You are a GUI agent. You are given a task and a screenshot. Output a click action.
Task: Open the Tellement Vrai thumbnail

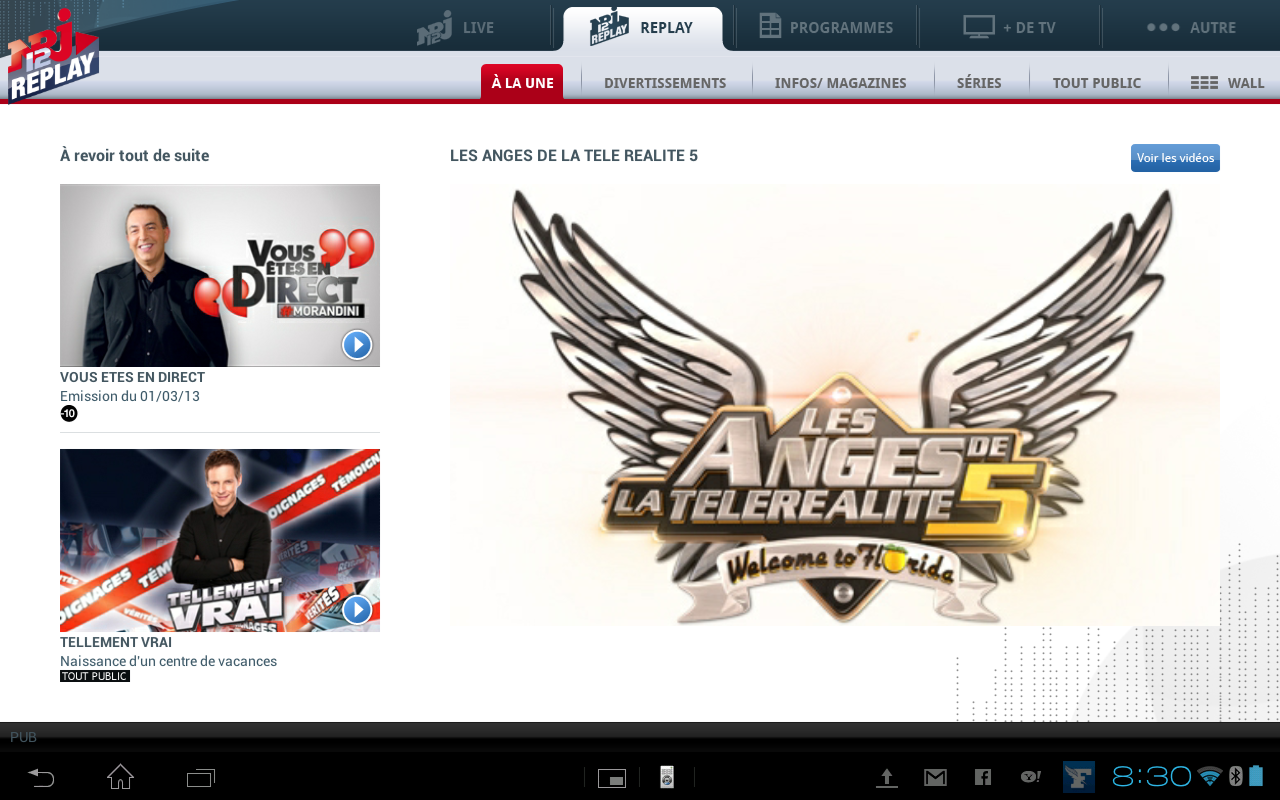(x=220, y=540)
